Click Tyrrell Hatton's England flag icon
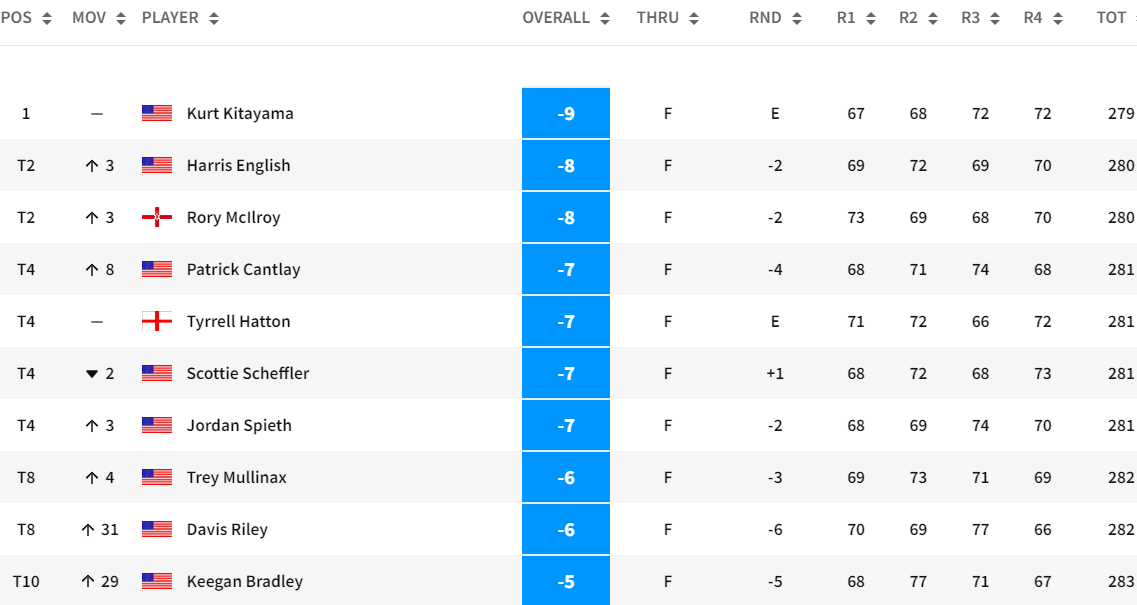This screenshot has width=1137, height=605. click(x=157, y=321)
